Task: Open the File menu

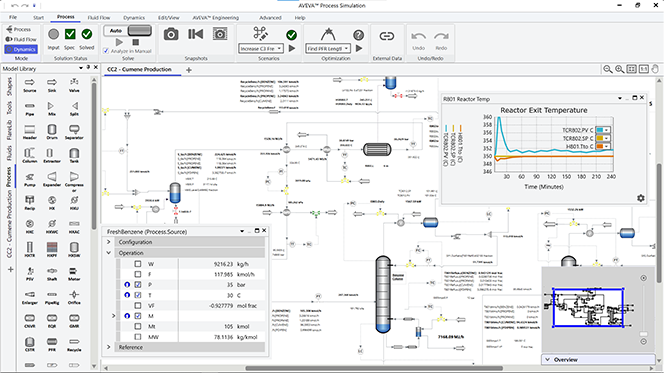Action: tap(13, 18)
